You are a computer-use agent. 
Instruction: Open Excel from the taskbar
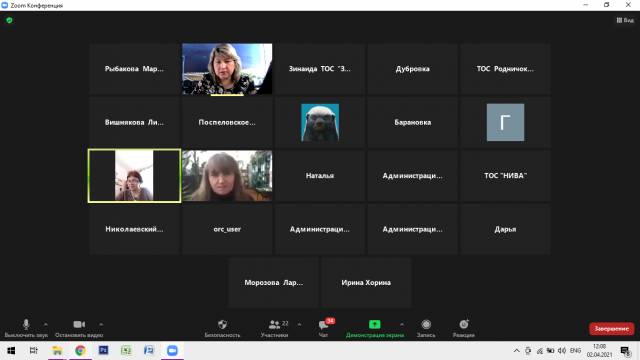tap(126, 351)
